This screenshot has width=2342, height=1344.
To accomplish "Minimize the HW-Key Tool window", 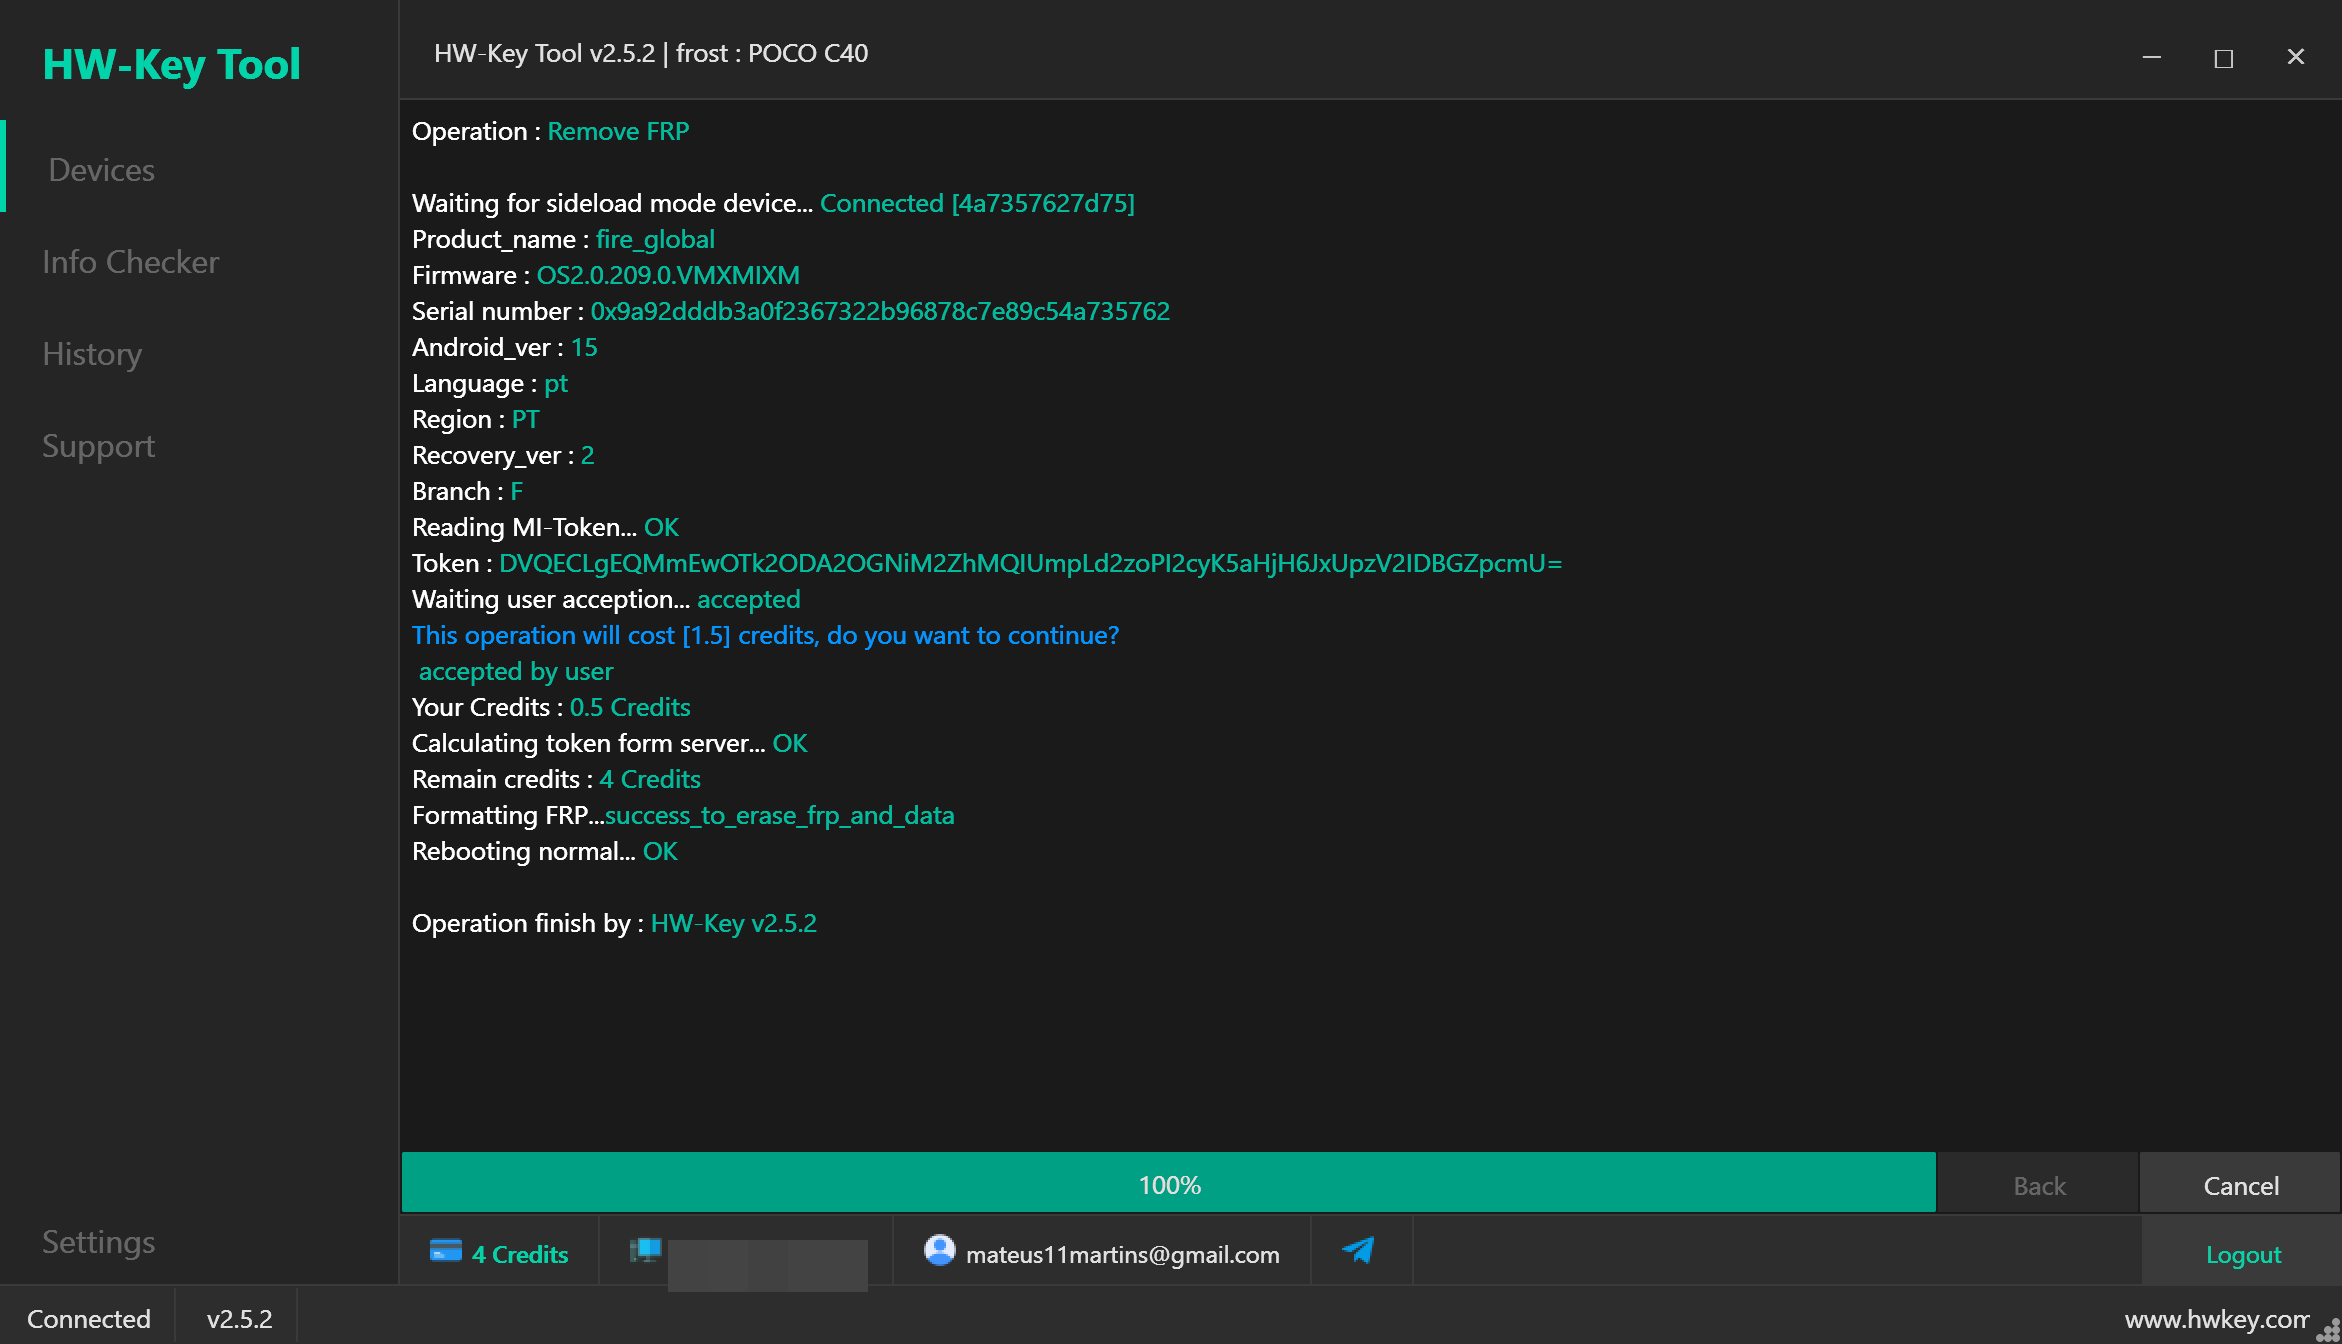I will point(2151,57).
